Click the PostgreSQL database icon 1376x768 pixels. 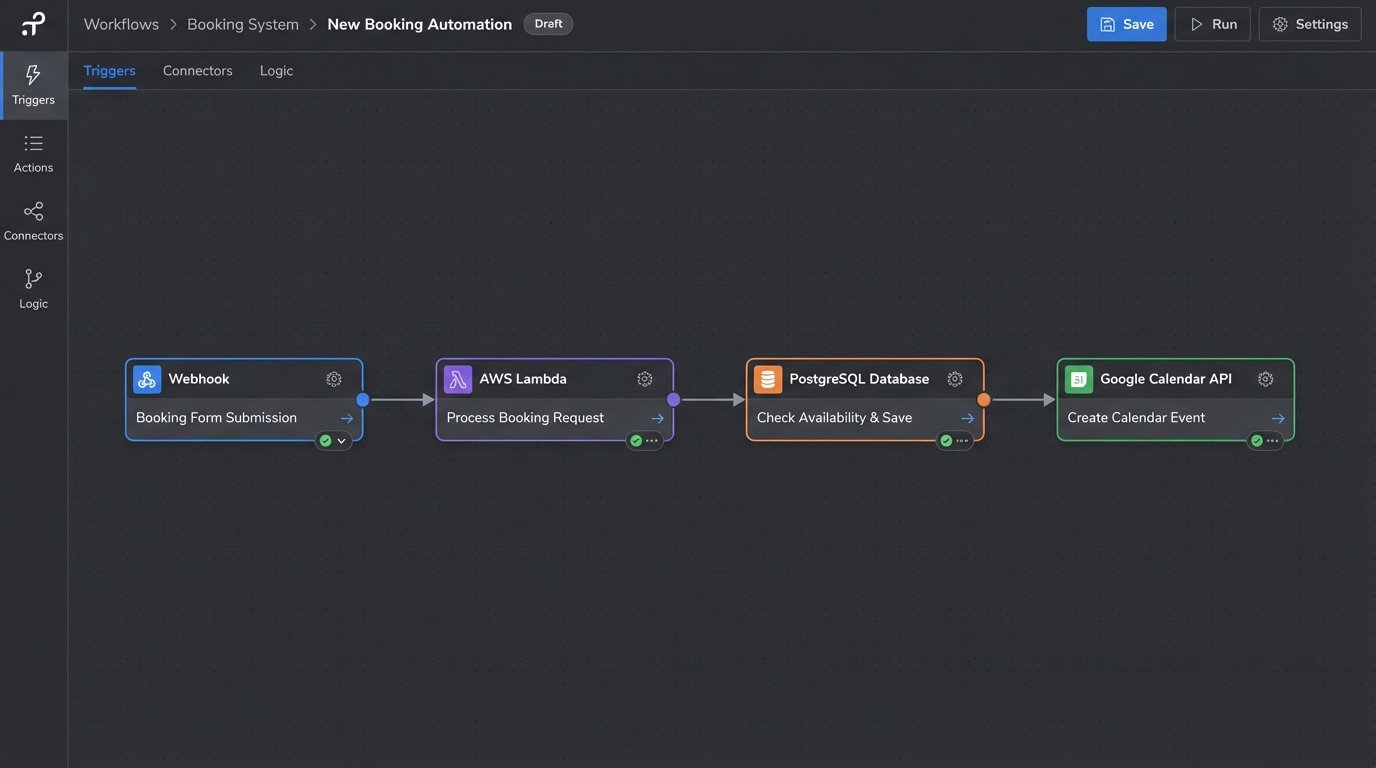(766, 378)
